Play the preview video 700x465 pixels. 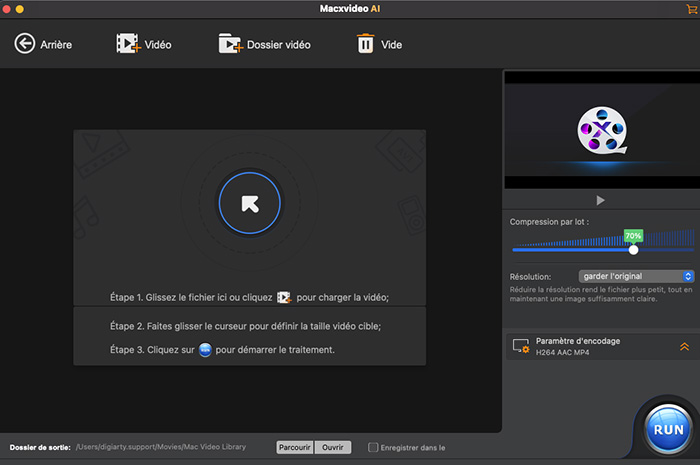(600, 200)
